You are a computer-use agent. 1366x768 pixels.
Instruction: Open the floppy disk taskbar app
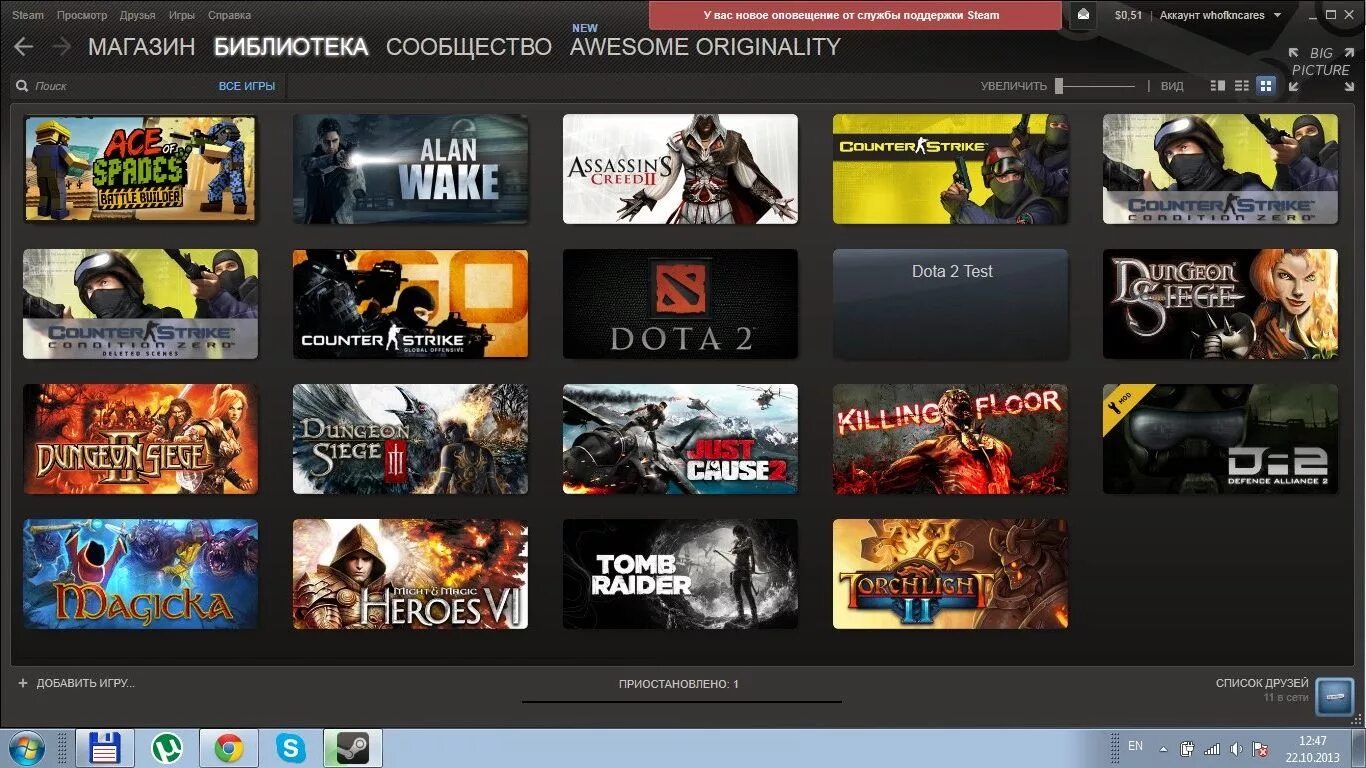click(105, 748)
